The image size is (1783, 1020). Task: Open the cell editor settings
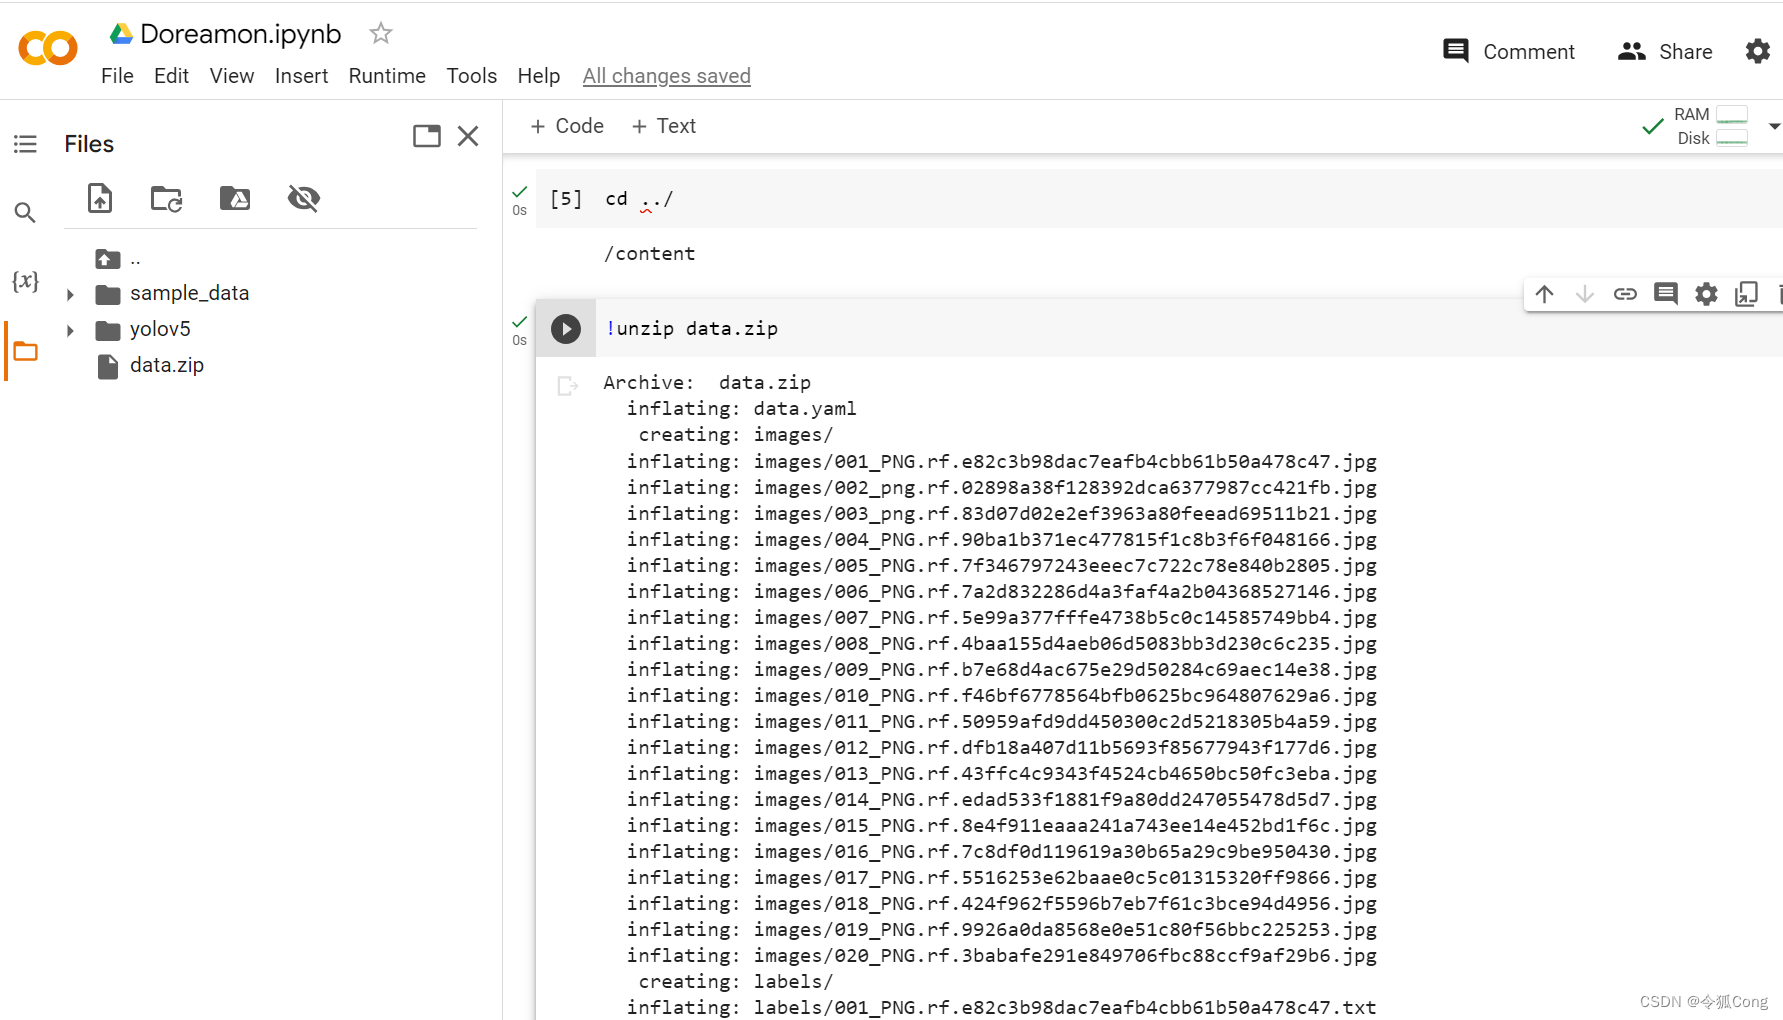coord(1706,294)
